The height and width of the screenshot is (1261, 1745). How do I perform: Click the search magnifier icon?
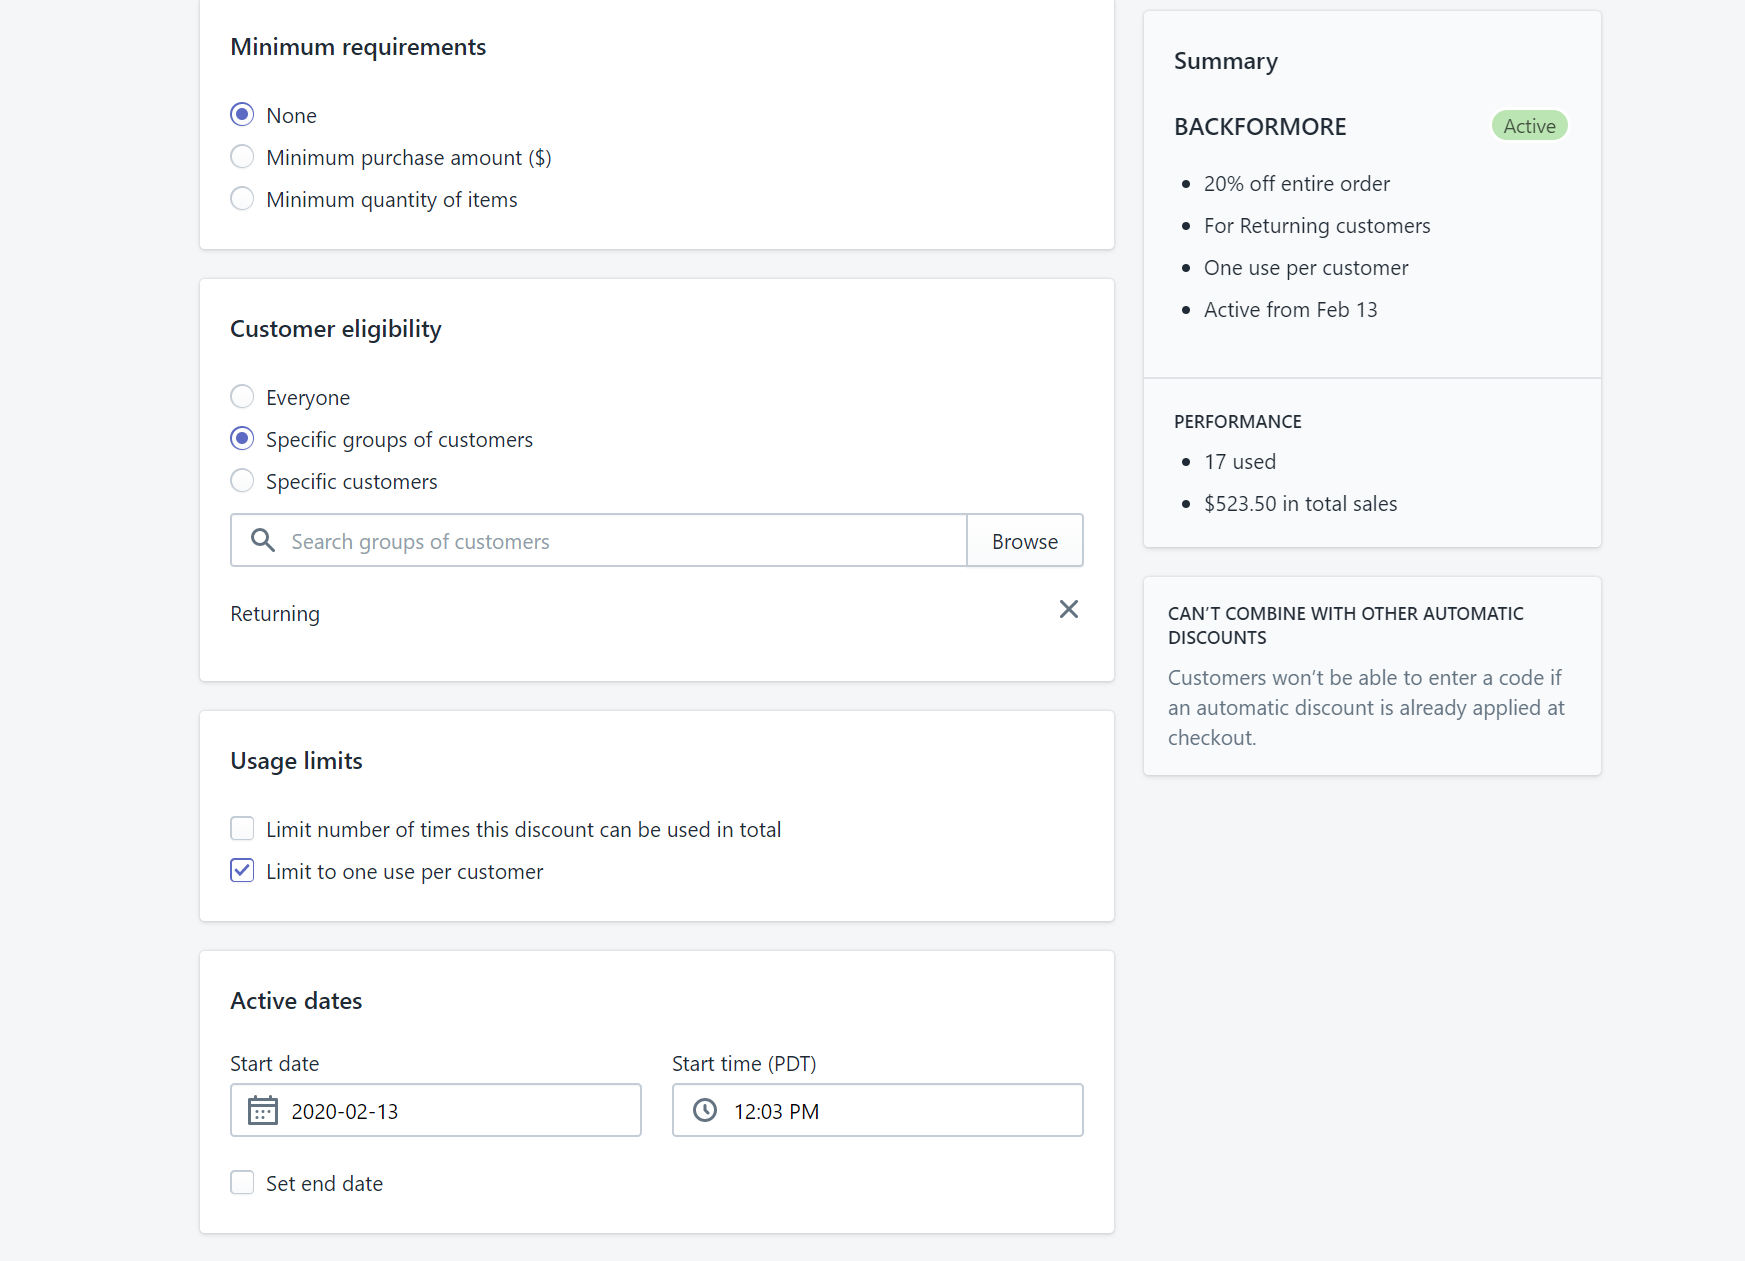[263, 540]
